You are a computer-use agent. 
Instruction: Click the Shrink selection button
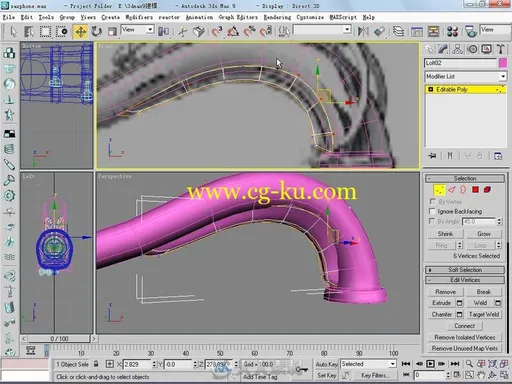(445, 234)
